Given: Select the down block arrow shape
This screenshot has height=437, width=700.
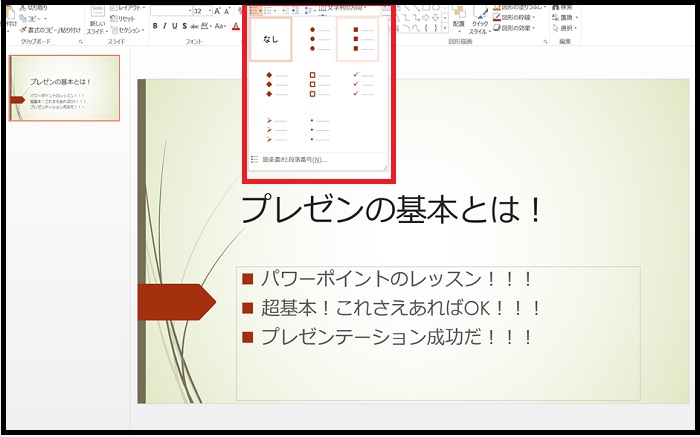Looking at the screenshot, I should coord(436,17).
